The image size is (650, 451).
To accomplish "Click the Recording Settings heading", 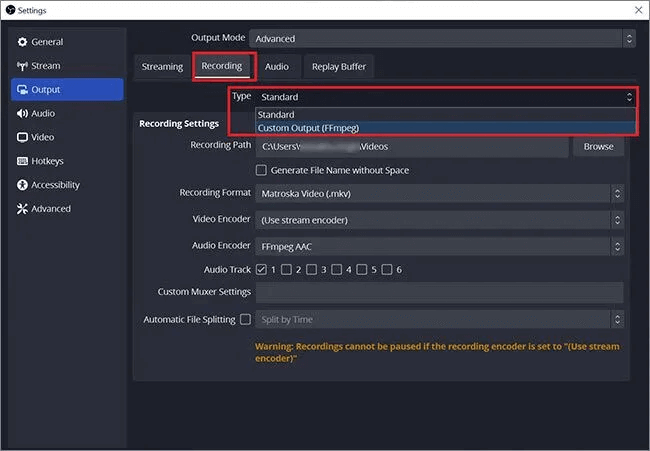I will pyautogui.click(x=179, y=124).
